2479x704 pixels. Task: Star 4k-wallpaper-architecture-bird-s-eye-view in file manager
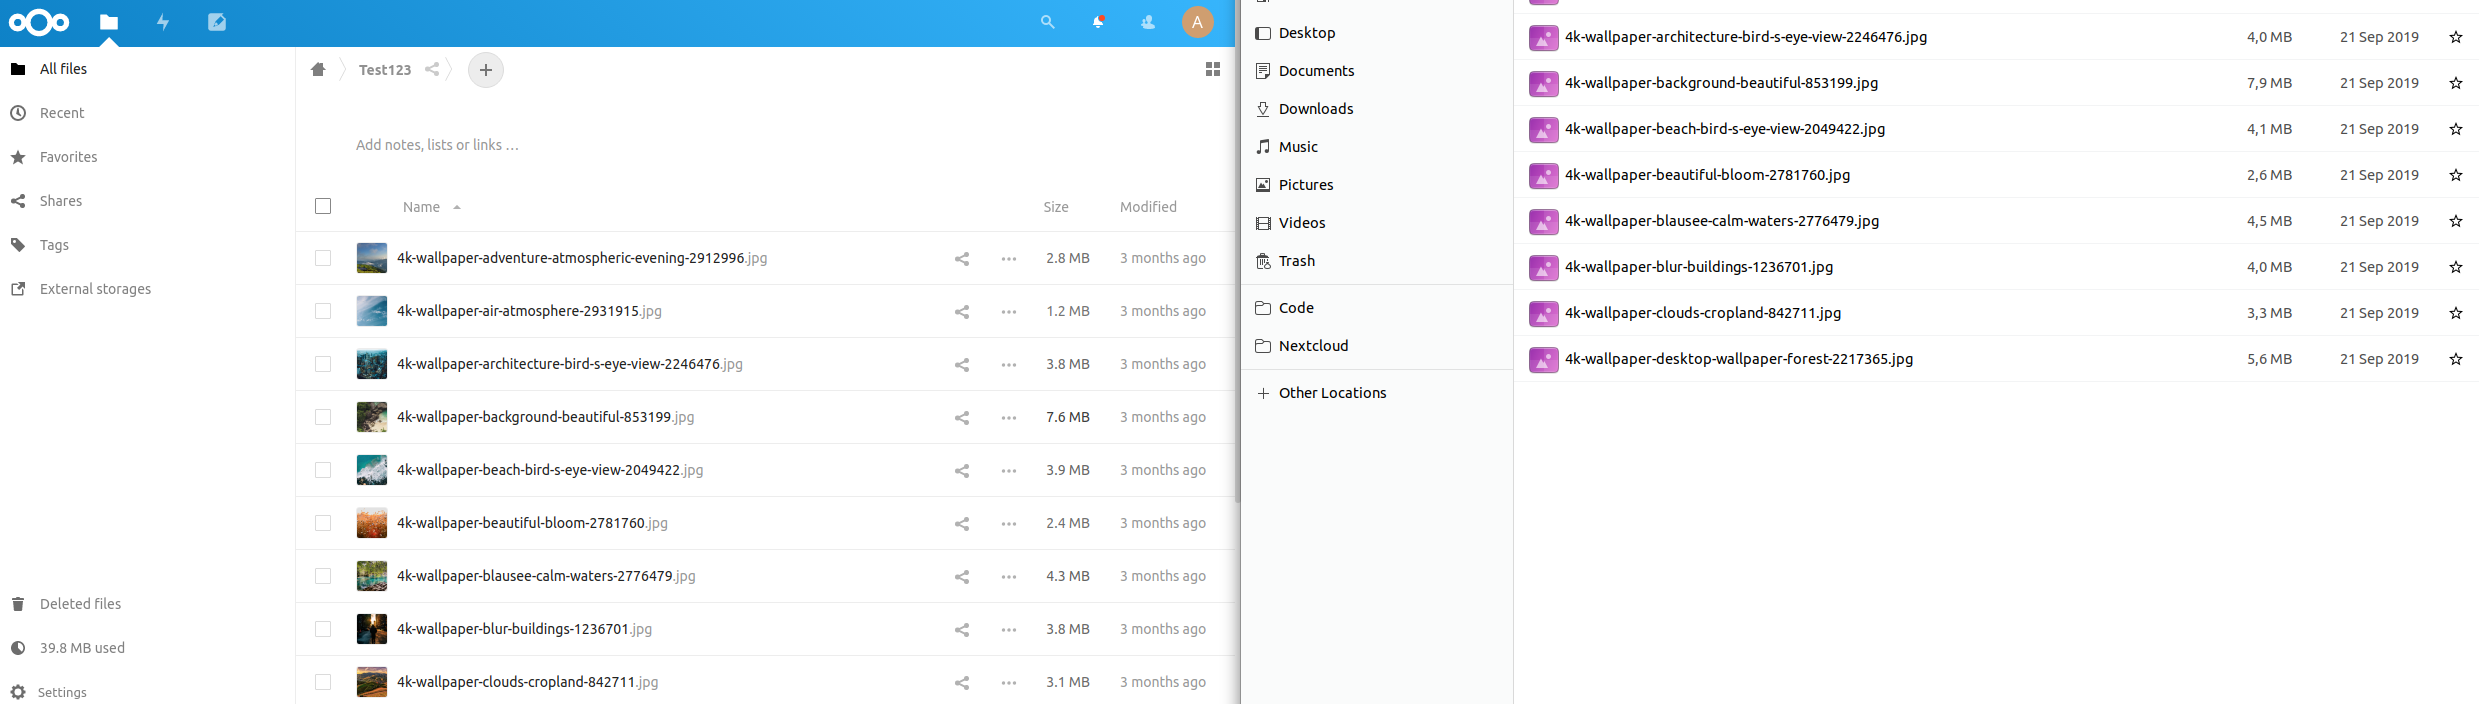pos(2455,37)
